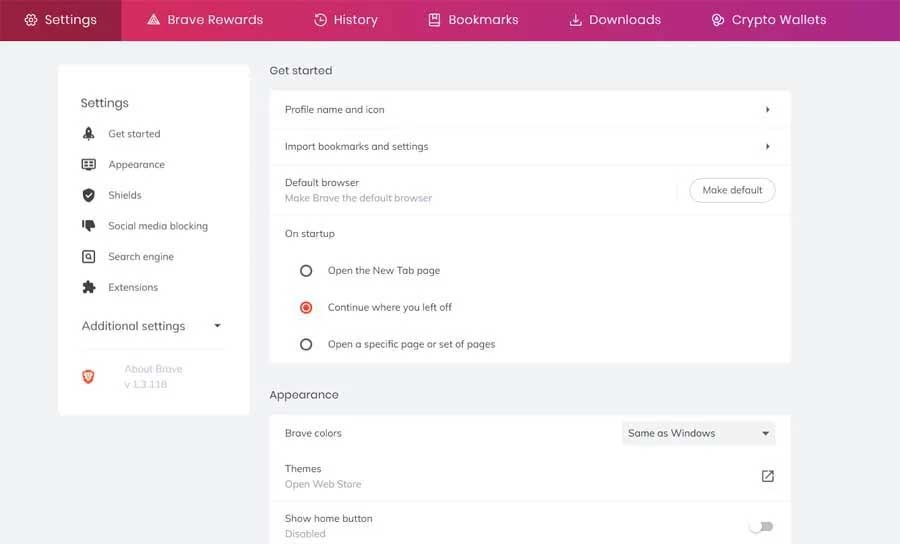Viewport: 900px width, 544px height.
Task: Select Open the New Tab page option
Action: [307, 271]
